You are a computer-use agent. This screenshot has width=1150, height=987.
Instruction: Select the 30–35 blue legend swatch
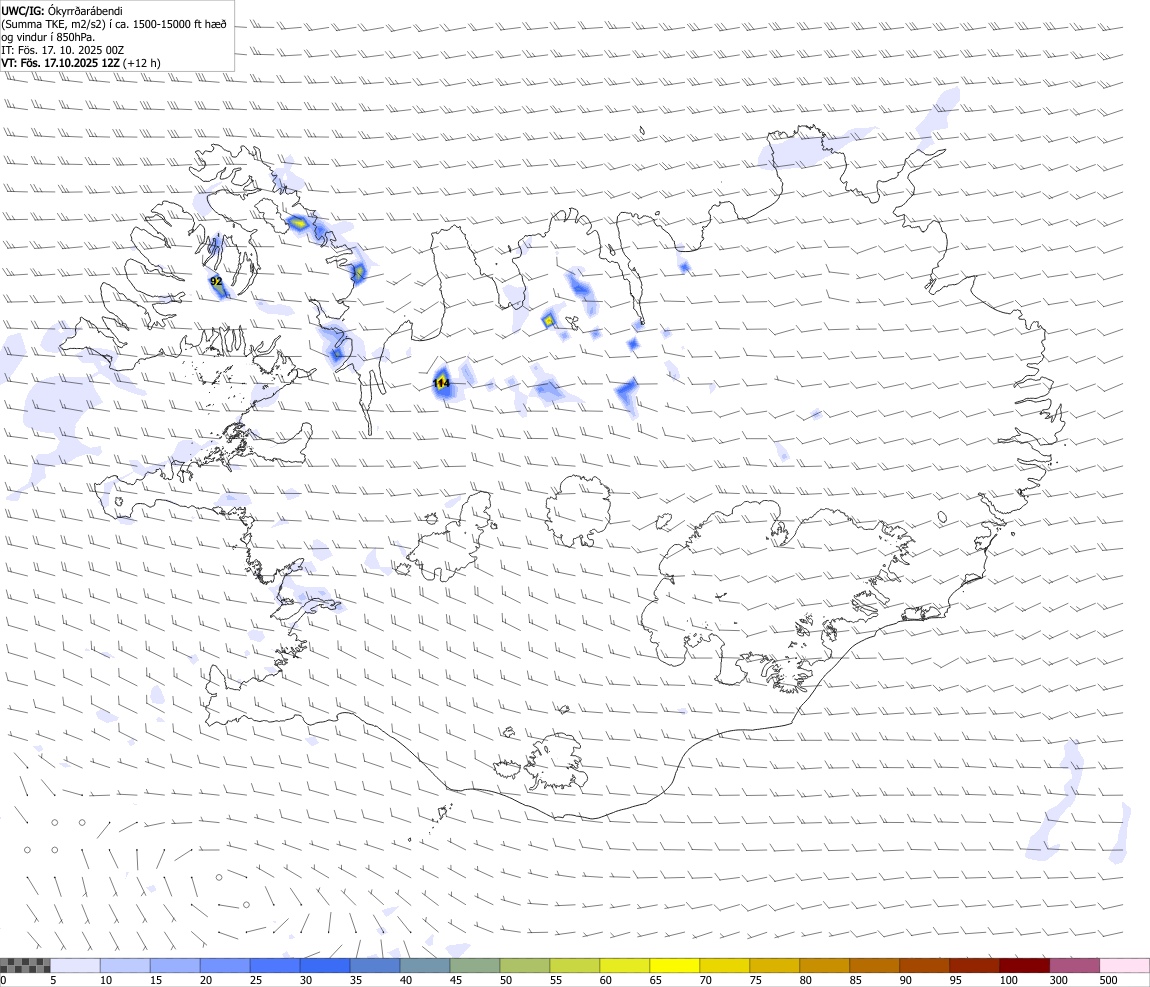(325, 965)
